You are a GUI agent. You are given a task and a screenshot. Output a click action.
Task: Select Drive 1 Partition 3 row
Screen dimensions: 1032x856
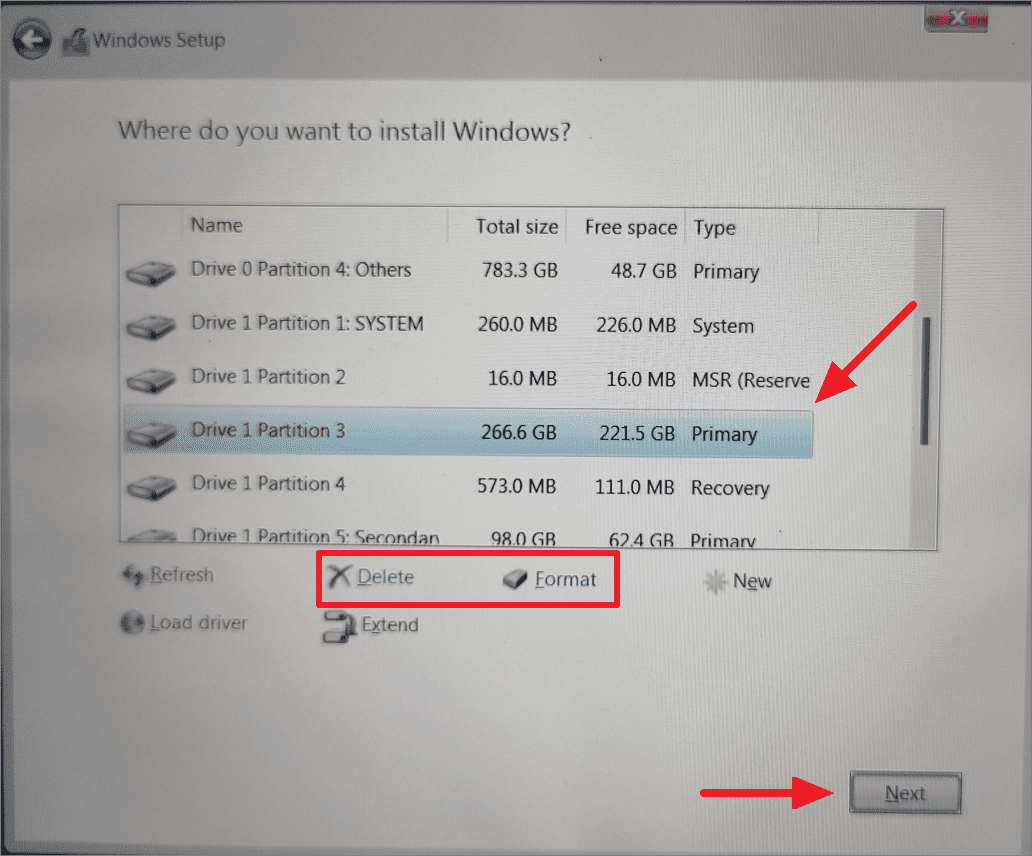[x=468, y=433]
